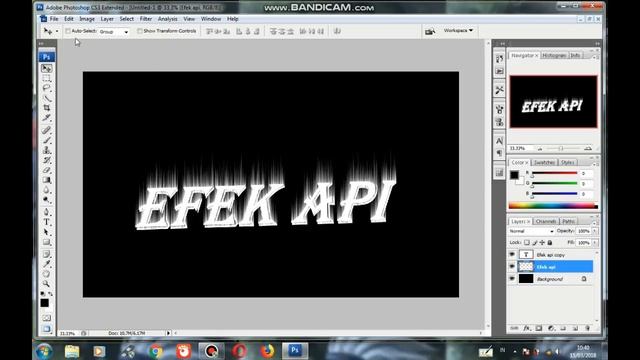Select the Dodge tool
This screenshot has height=360, width=640.
[47, 200]
